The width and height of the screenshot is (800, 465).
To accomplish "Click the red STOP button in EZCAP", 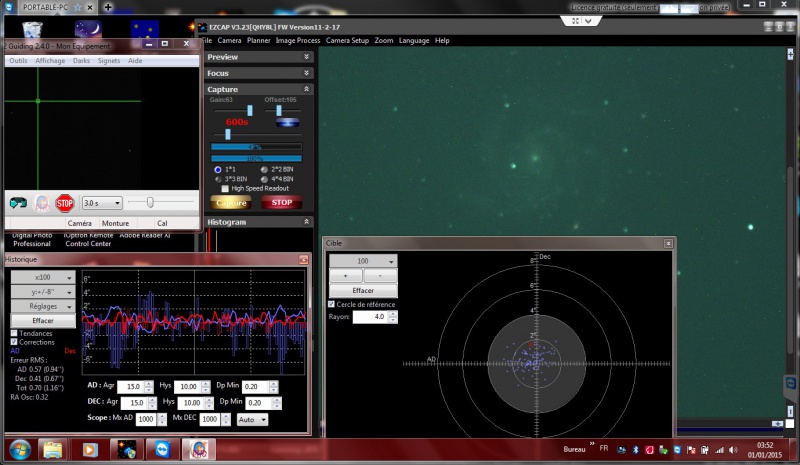I will coord(282,203).
